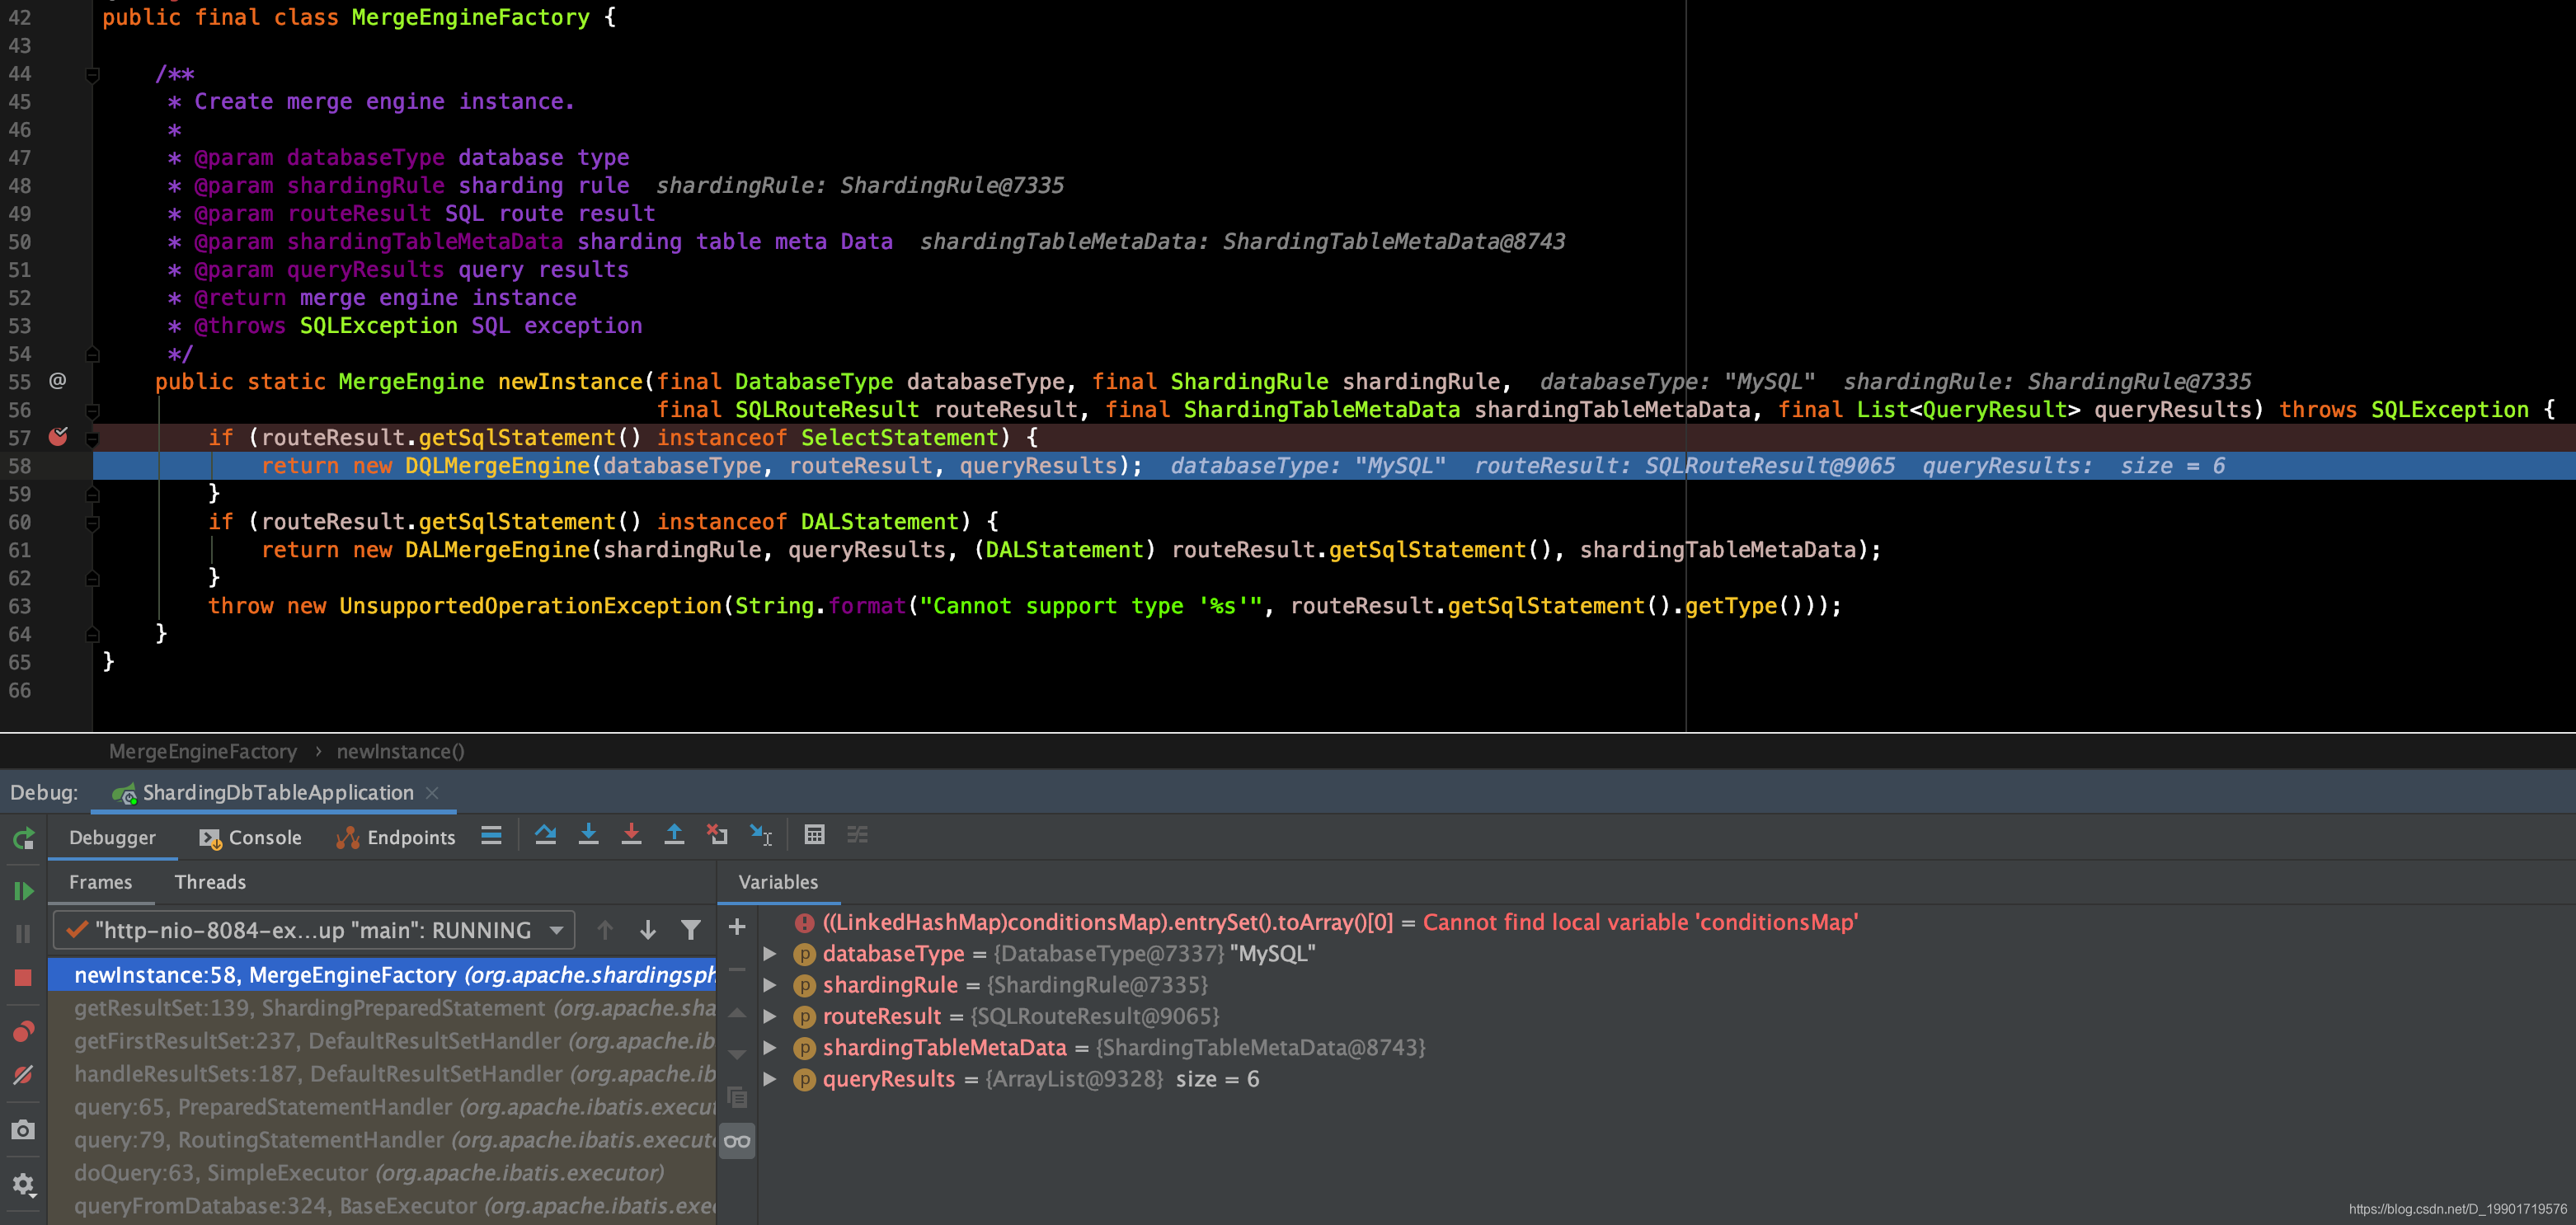Collapse if block fold at line 57
Screen dimensions: 2576x1225
click(x=92, y=438)
